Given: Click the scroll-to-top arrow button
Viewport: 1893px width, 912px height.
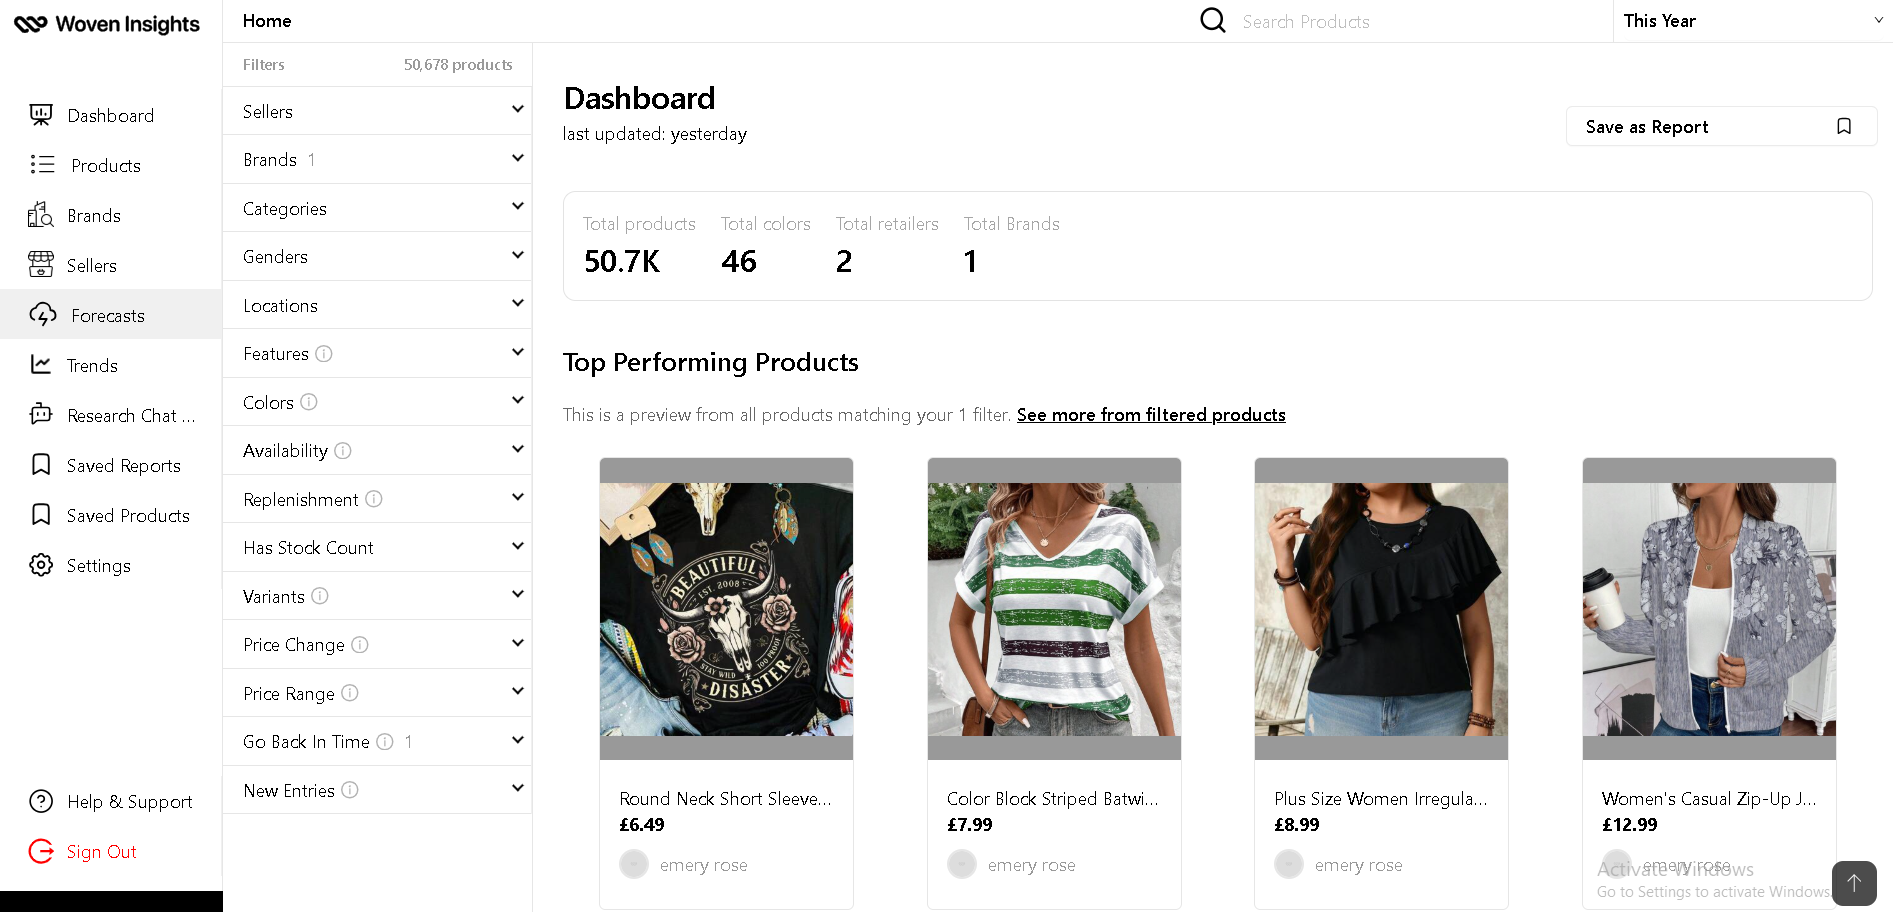Looking at the screenshot, I should tap(1853, 883).
